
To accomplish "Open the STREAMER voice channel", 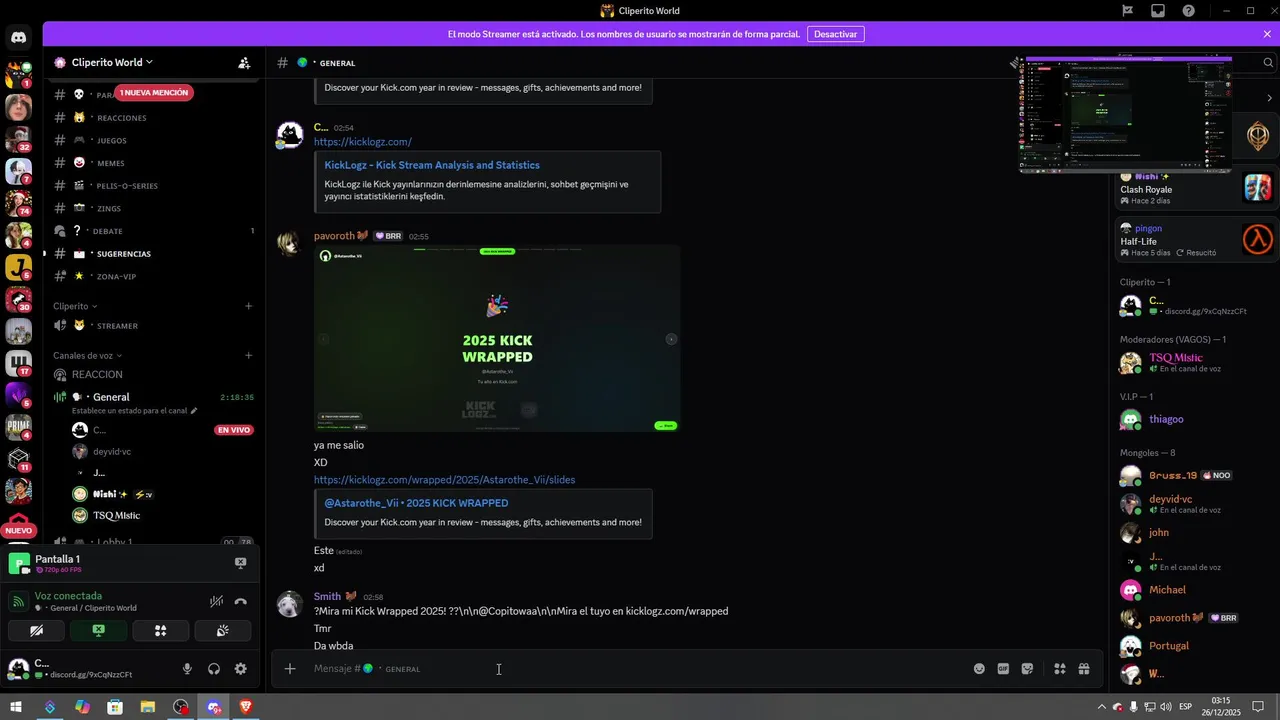I will coord(152,326).
